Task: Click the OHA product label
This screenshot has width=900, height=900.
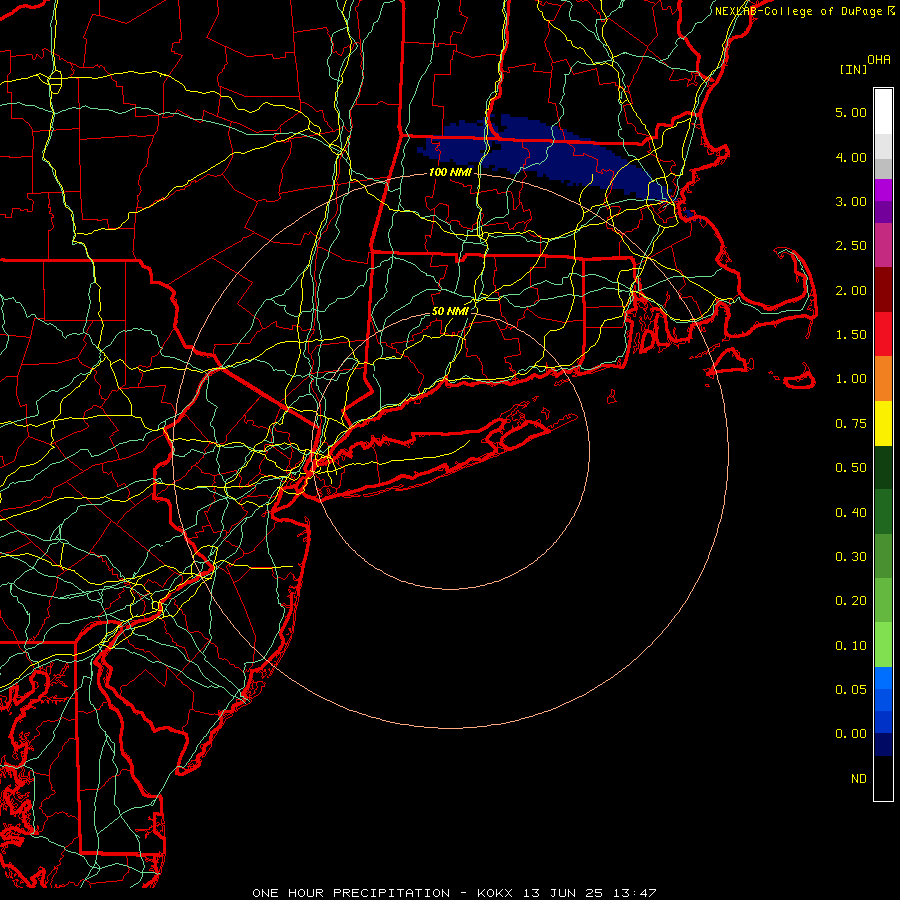Action: coord(879,60)
